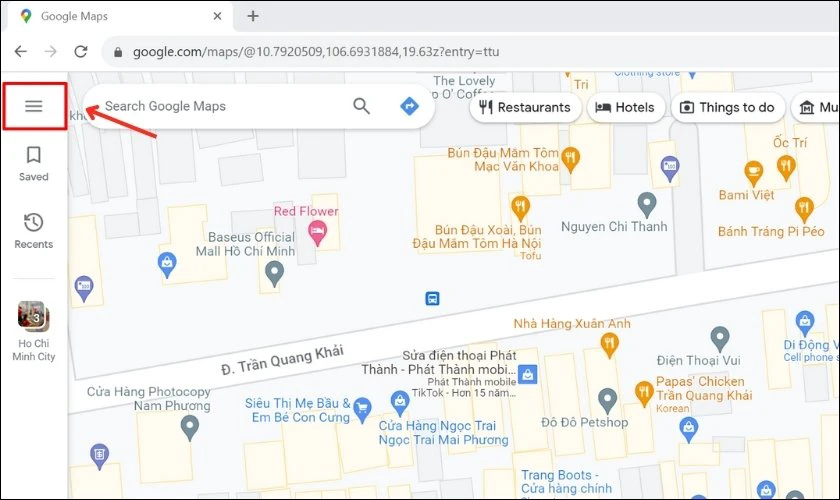Click Bánh Tráng Pi Péo label
Screen dimensions: 840x500
(771, 232)
